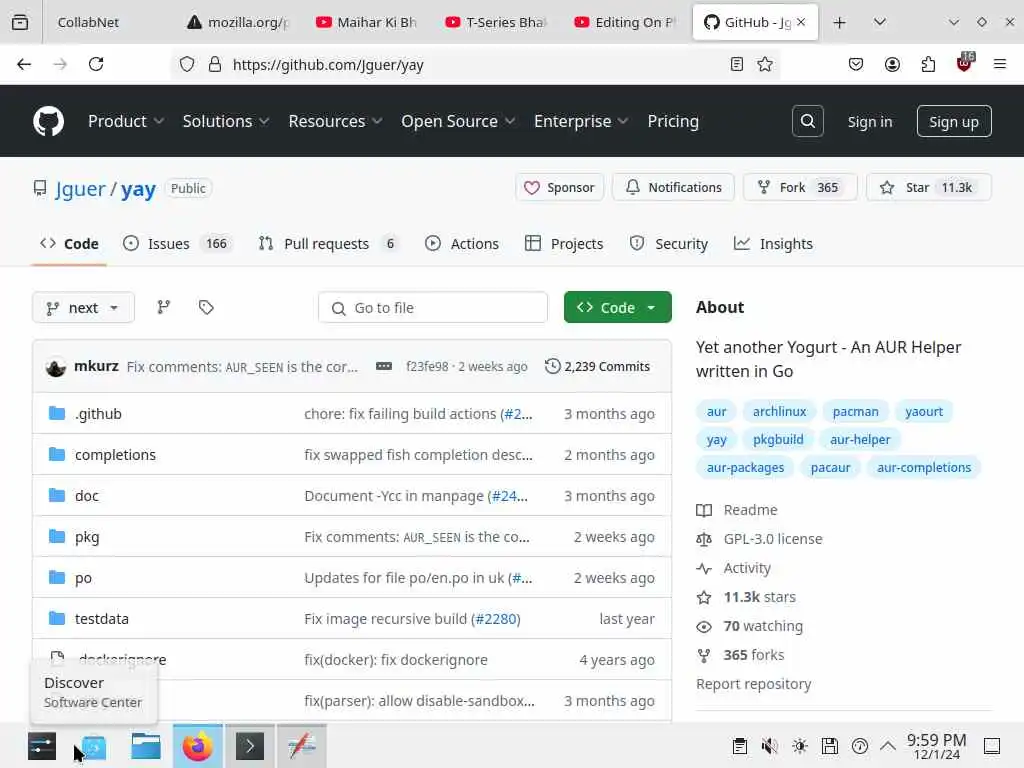Open the Insights tab

(x=773, y=244)
